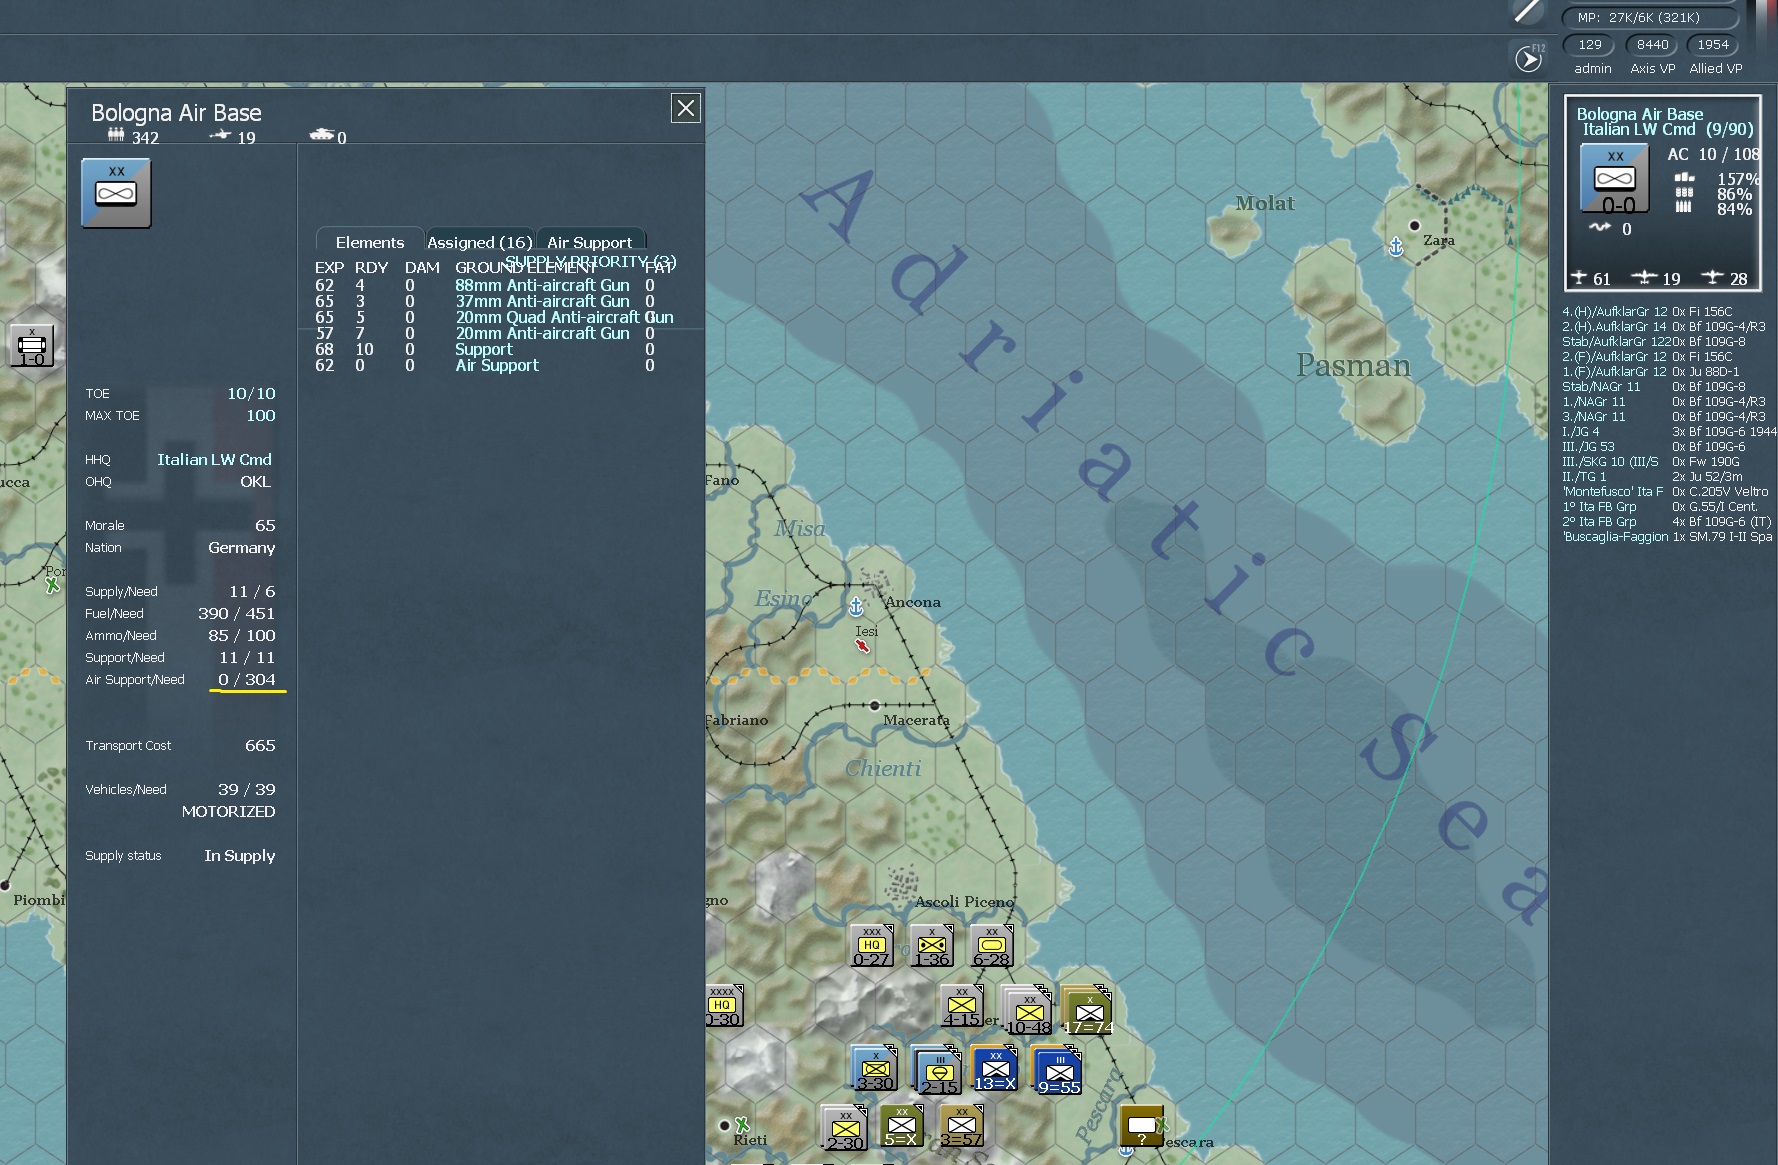Select 2º Ita FB Grp air group
Viewport: 1778px width, 1165px height.
pyautogui.click(x=1669, y=522)
